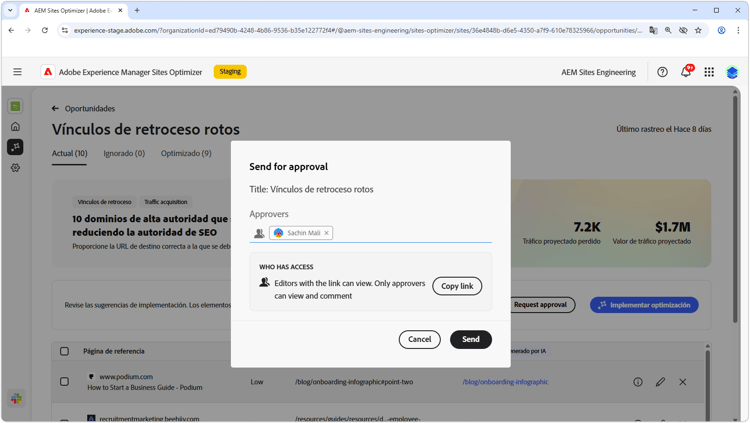Toggle the select-all checkbox in table header
Image resolution: width=750 pixels, height=423 pixels.
click(x=64, y=351)
